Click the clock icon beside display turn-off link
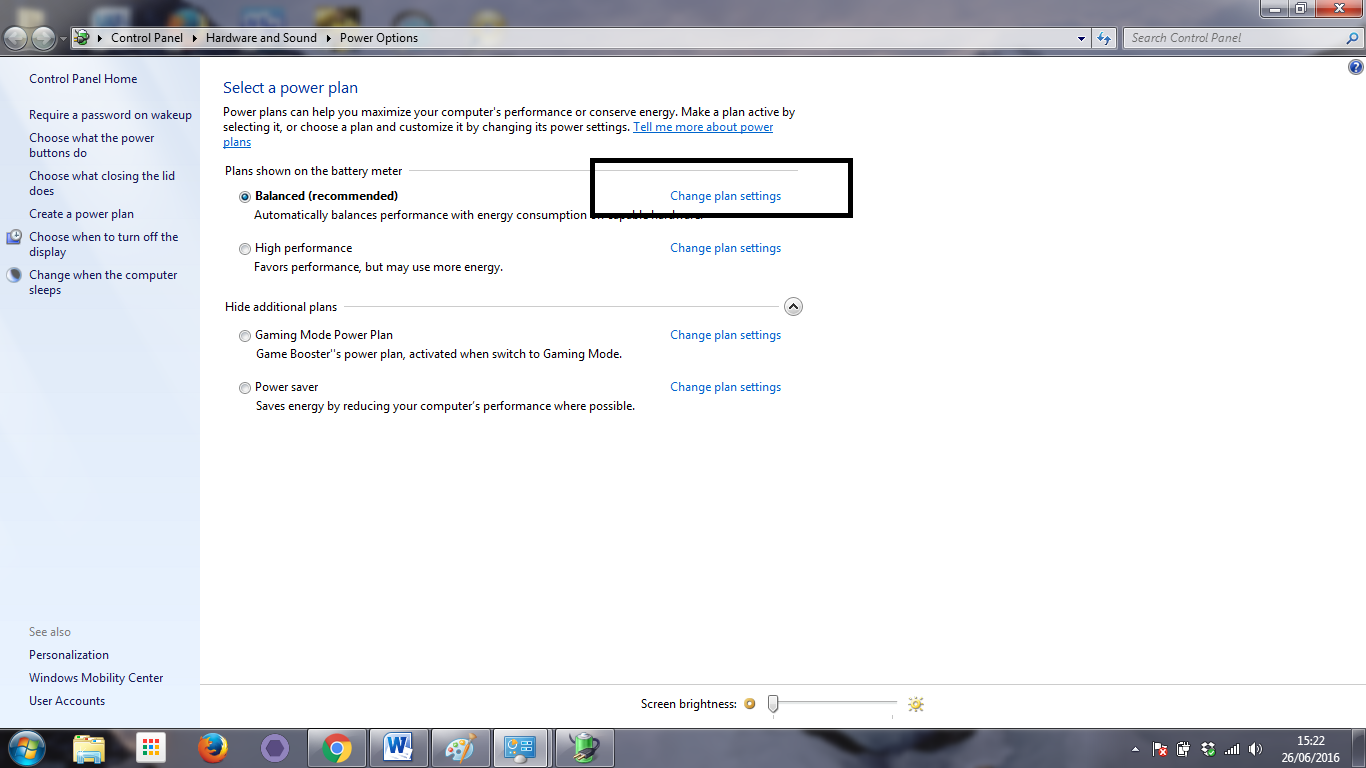Viewport: 1366px width, 768px height. (14, 237)
